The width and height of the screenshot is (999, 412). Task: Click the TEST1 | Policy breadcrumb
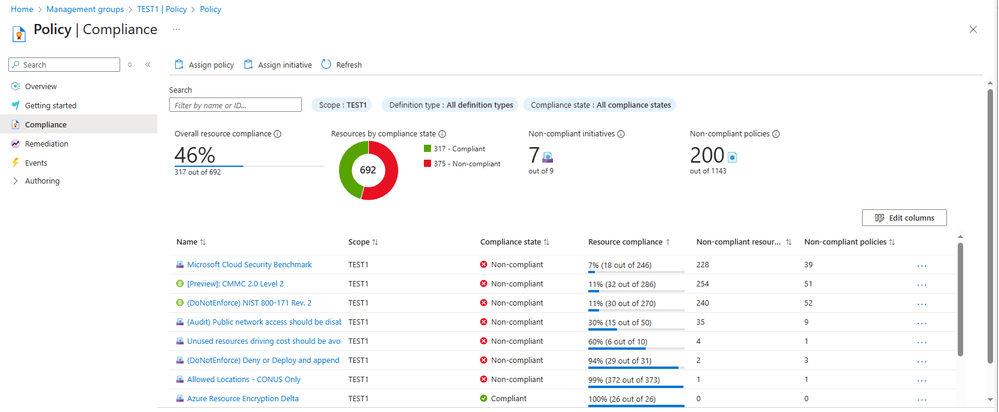click(x=161, y=10)
